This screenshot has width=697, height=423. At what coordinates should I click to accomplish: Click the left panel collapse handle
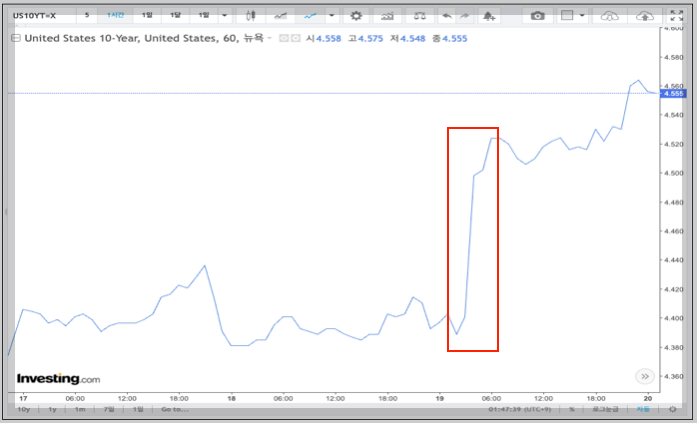click(6, 212)
